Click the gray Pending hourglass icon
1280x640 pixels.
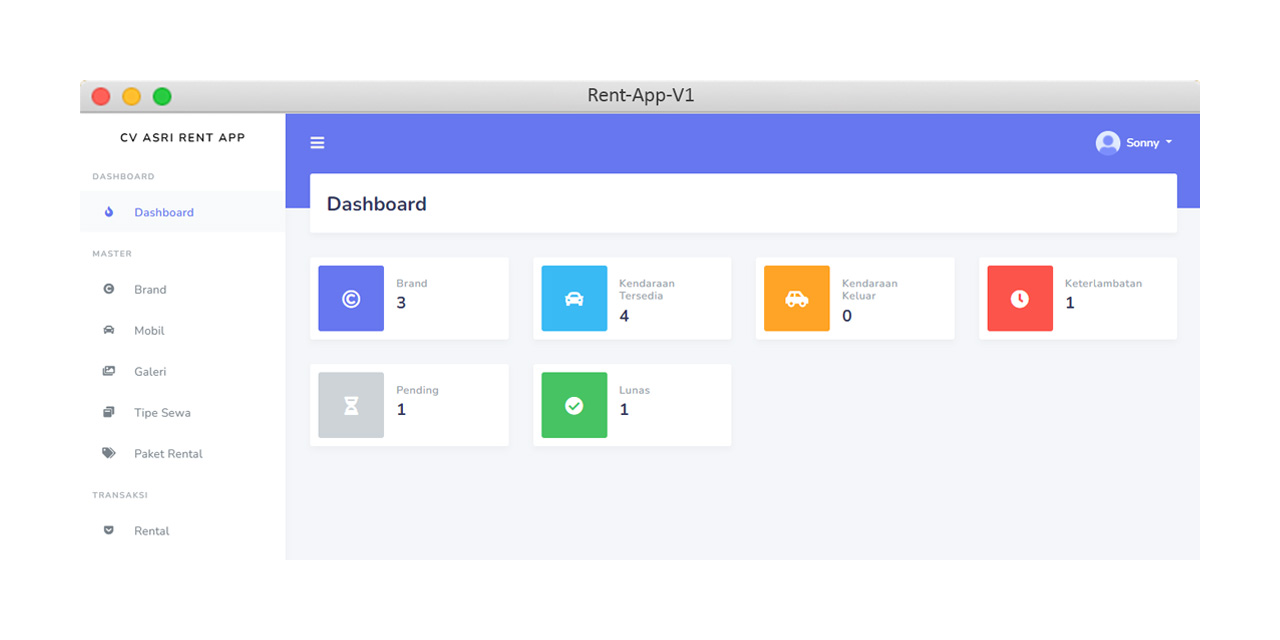pyautogui.click(x=351, y=405)
